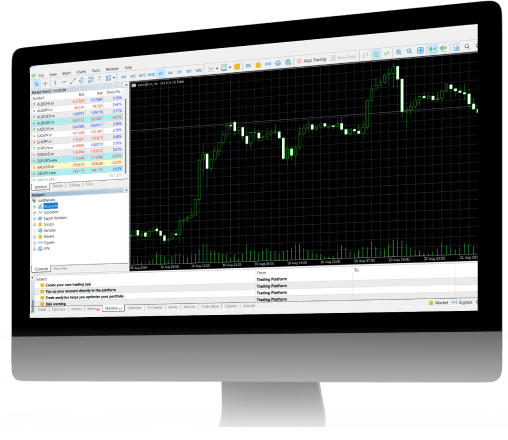The width and height of the screenshot is (508, 440).
Task: Toggle chart auto scroll
Action: pyautogui.click(x=432, y=49)
